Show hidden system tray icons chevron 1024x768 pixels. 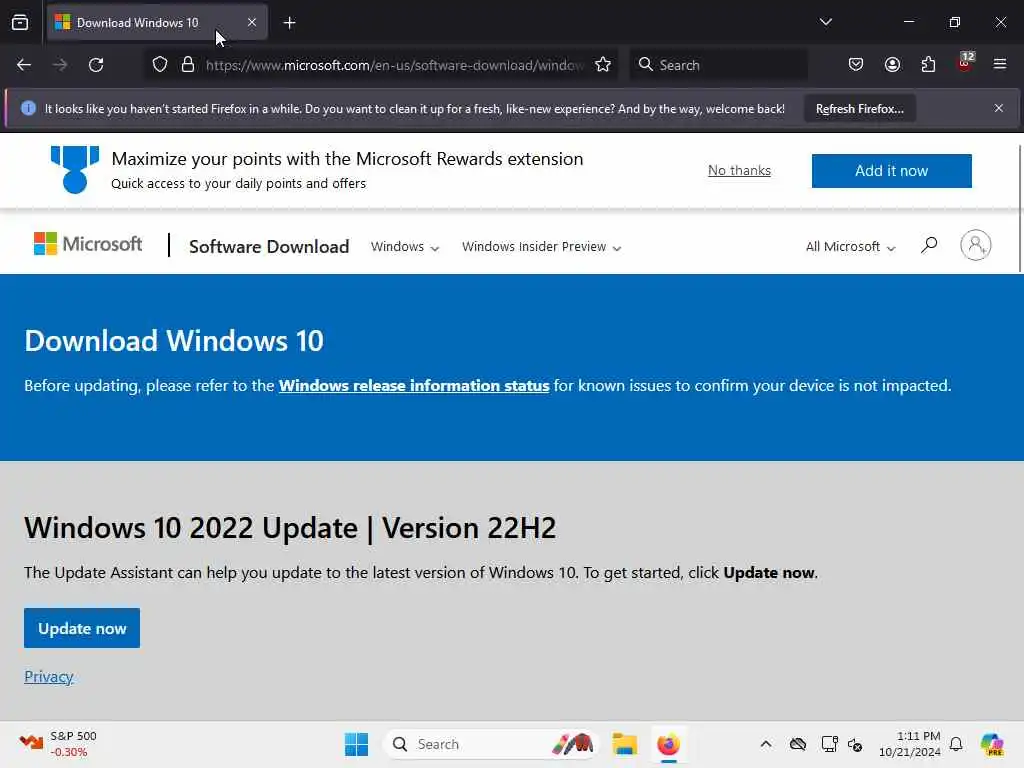tap(766, 744)
